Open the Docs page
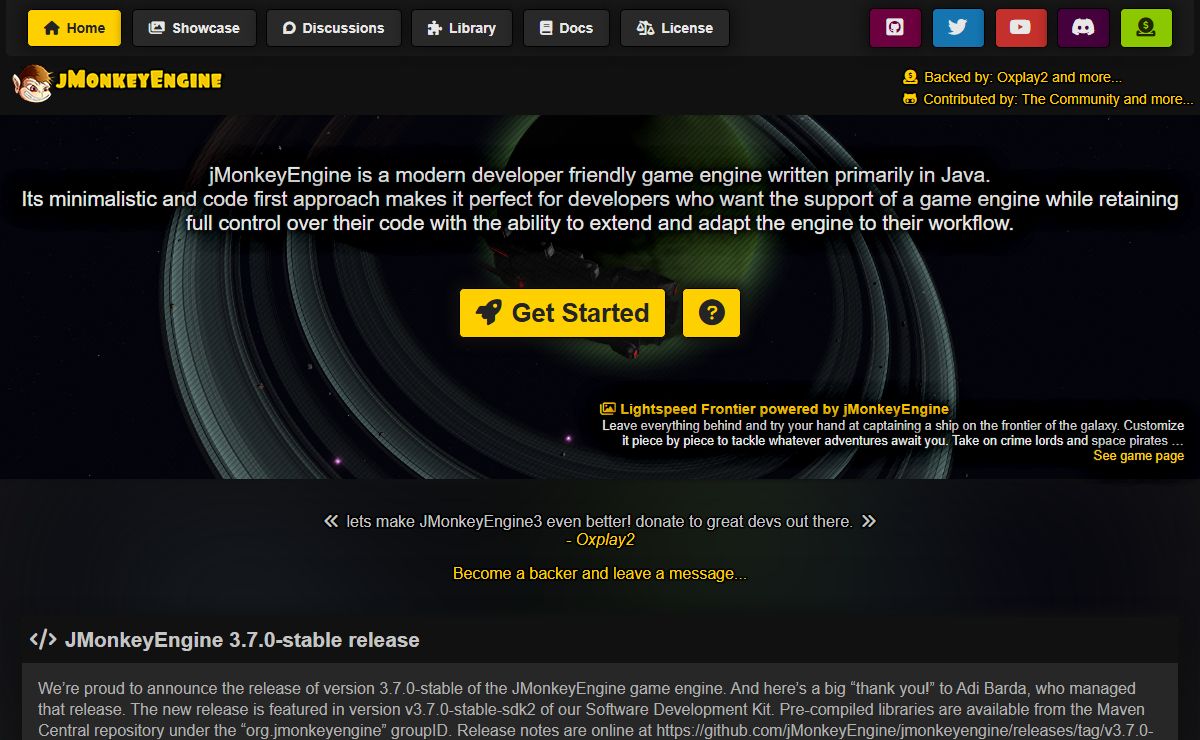The height and width of the screenshot is (740, 1200). coord(566,28)
